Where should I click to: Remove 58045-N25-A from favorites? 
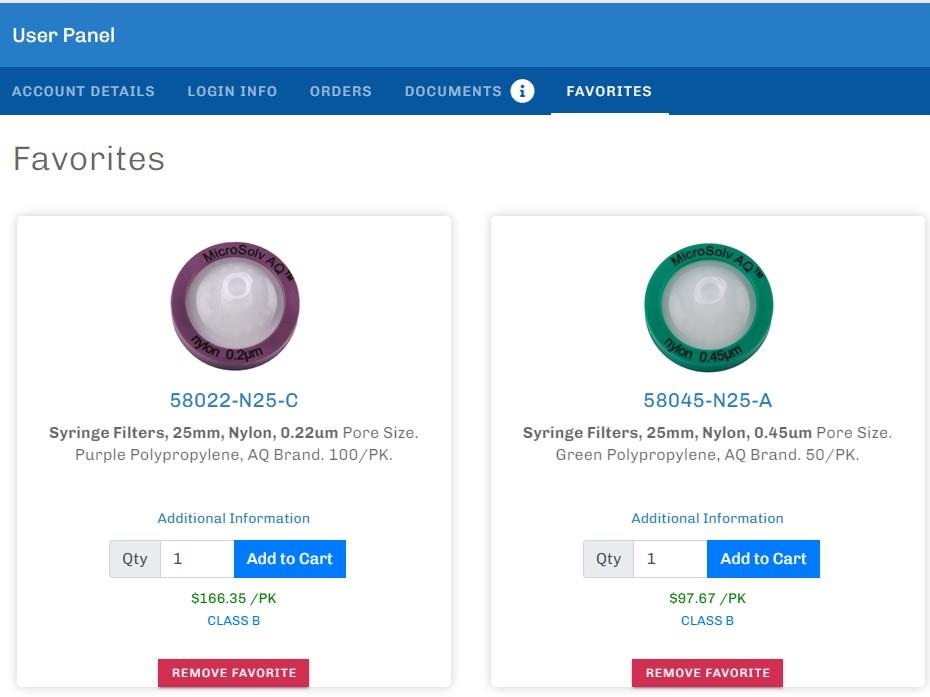708,673
